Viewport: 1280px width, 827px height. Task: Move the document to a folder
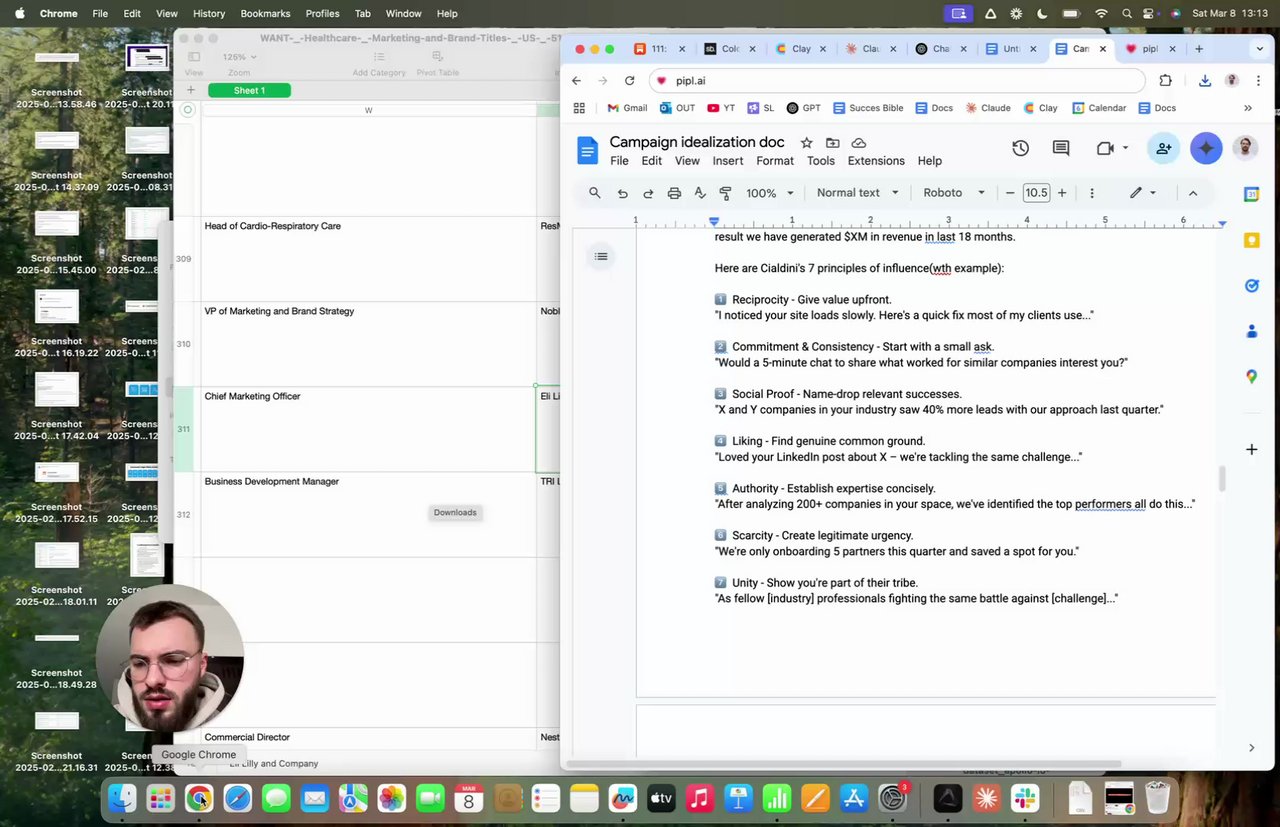[x=832, y=143]
